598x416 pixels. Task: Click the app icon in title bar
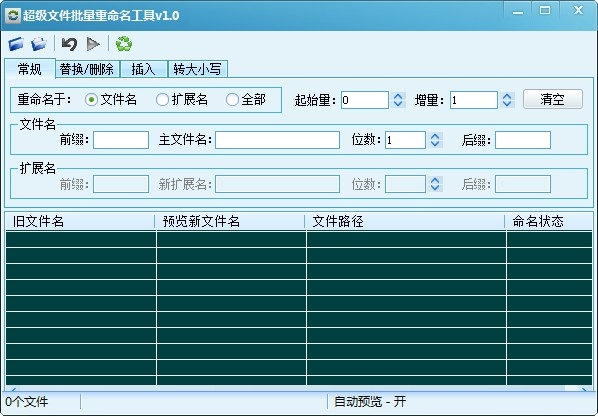(13, 16)
